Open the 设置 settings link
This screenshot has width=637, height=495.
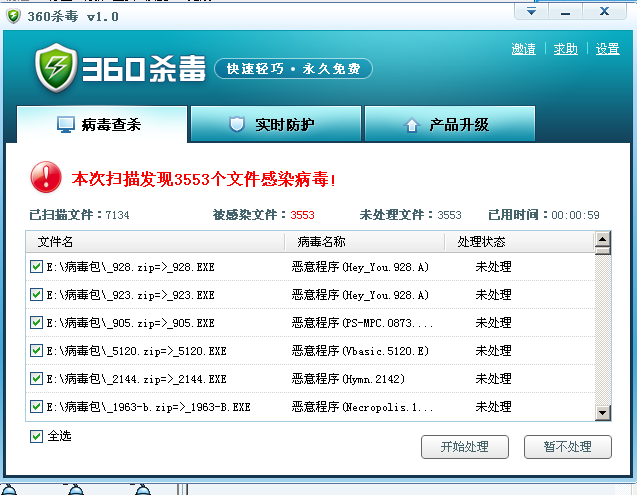click(607, 49)
